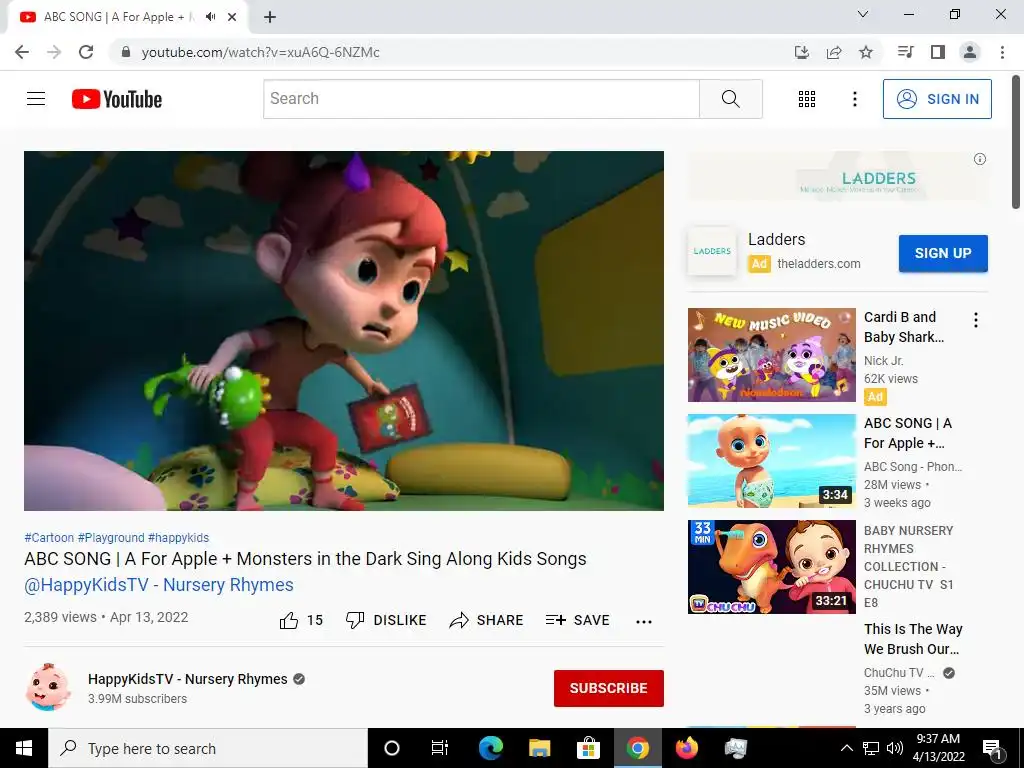Click the ad info icon on Ladders banner
This screenshot has width=1024, height=768.
coord(980,159)
